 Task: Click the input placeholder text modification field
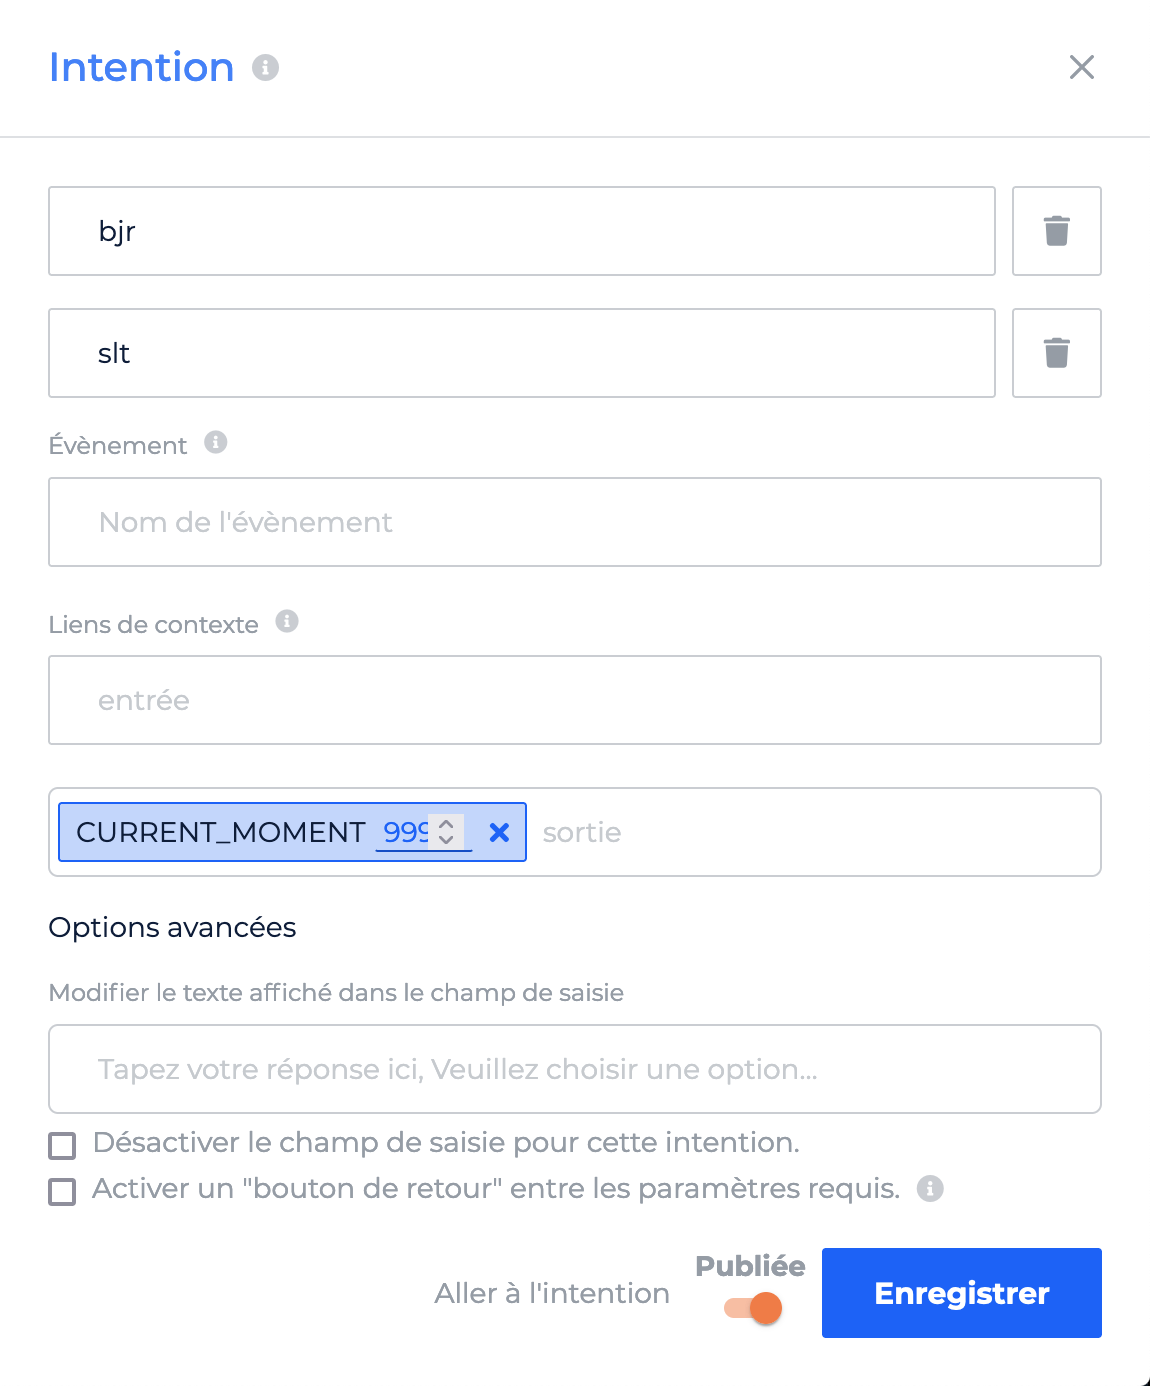point(575,1069)
